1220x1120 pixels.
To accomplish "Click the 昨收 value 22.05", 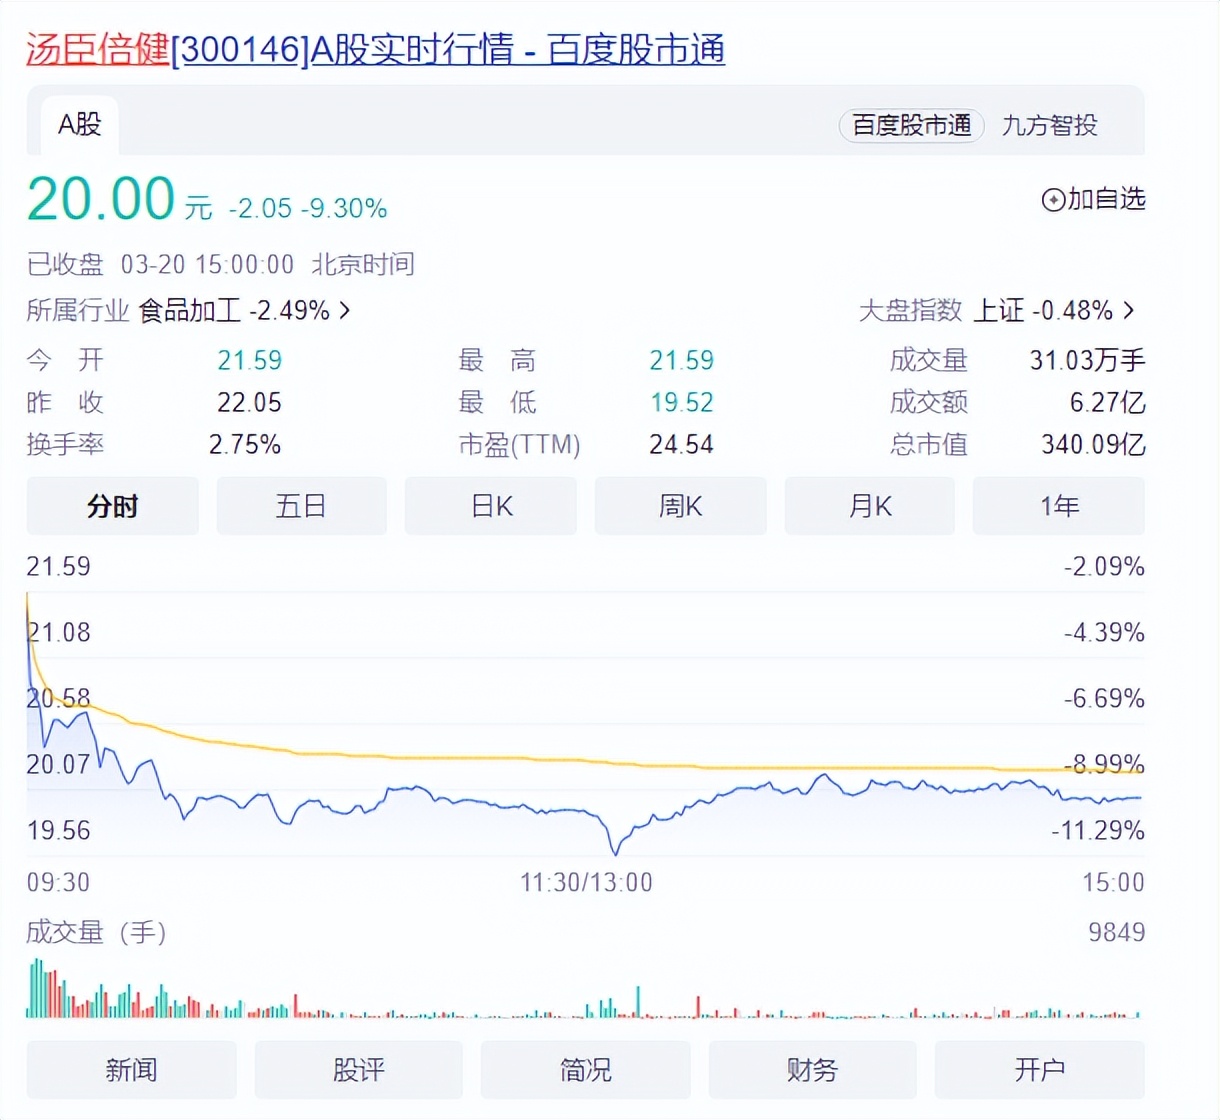I will pos(250,402).
